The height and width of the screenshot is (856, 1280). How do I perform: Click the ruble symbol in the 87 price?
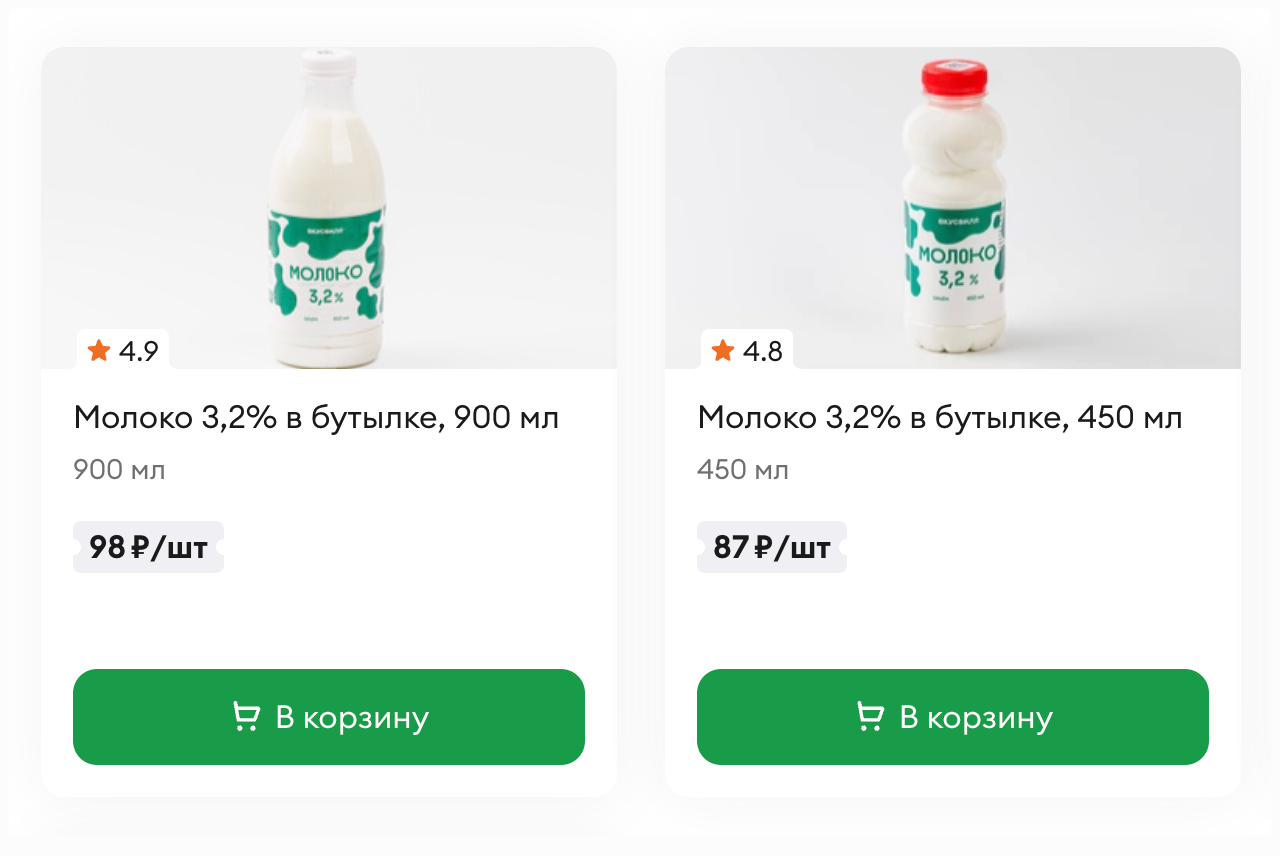(x=762, y=547)
